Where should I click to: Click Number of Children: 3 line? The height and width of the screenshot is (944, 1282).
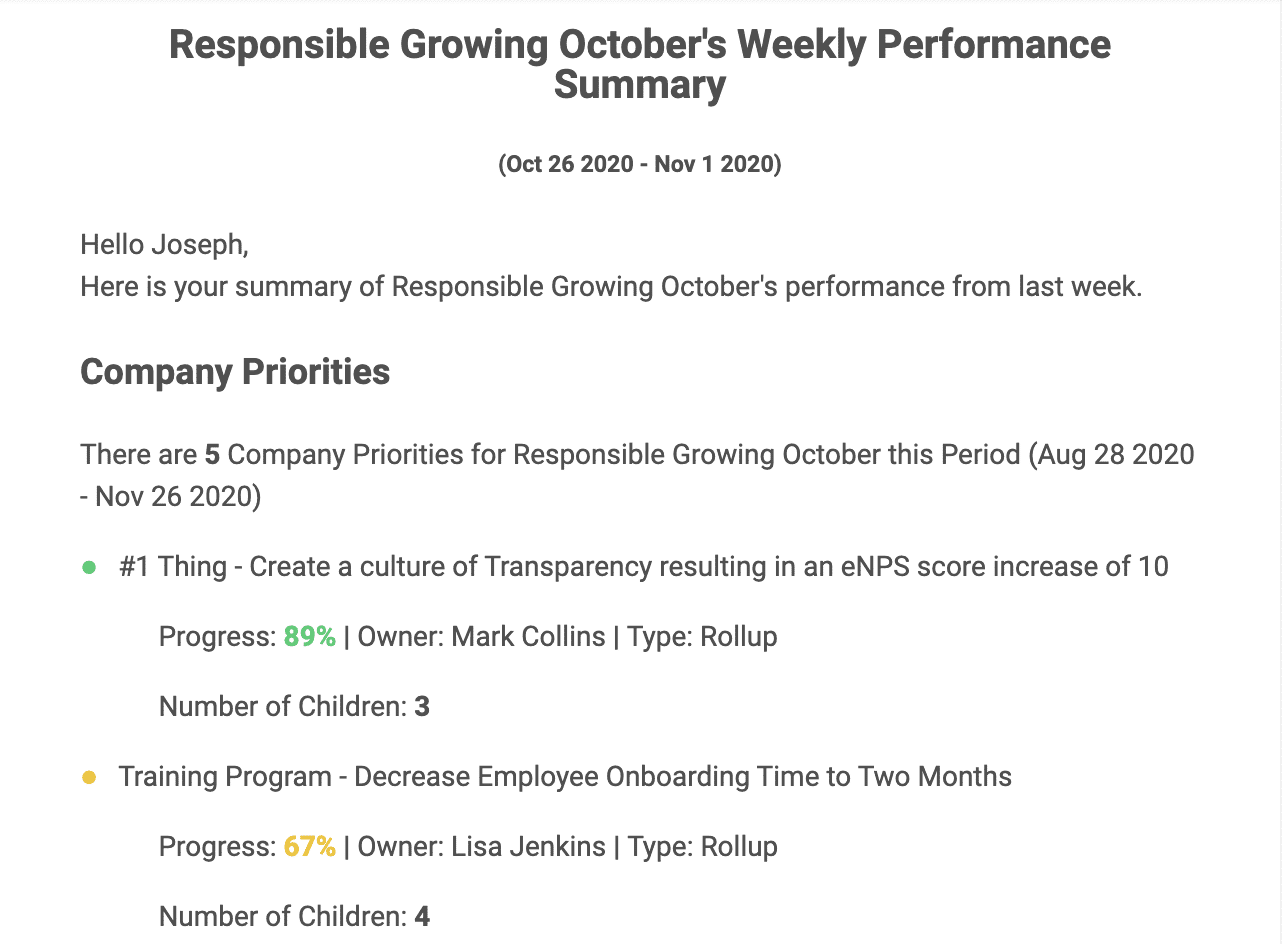coord(294,707)
